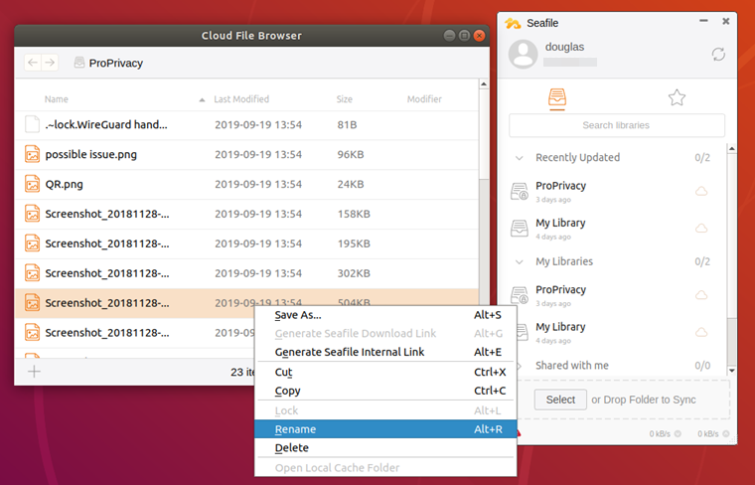The image size is (755, 485).
Task: Collapse the My Libraries section
Action: pos(519,262)
